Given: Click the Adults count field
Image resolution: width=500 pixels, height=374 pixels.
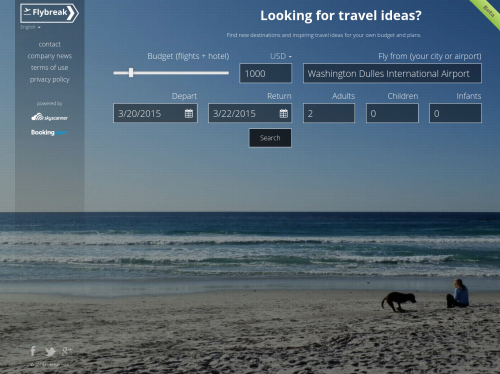Looking at the screenshot, I should coord(329,113).
